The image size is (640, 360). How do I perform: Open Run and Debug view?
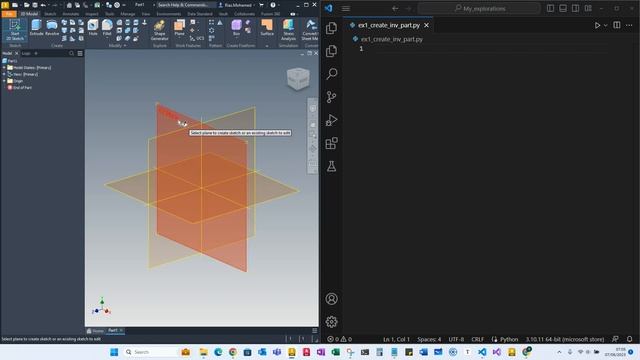(x=331, y=120)
